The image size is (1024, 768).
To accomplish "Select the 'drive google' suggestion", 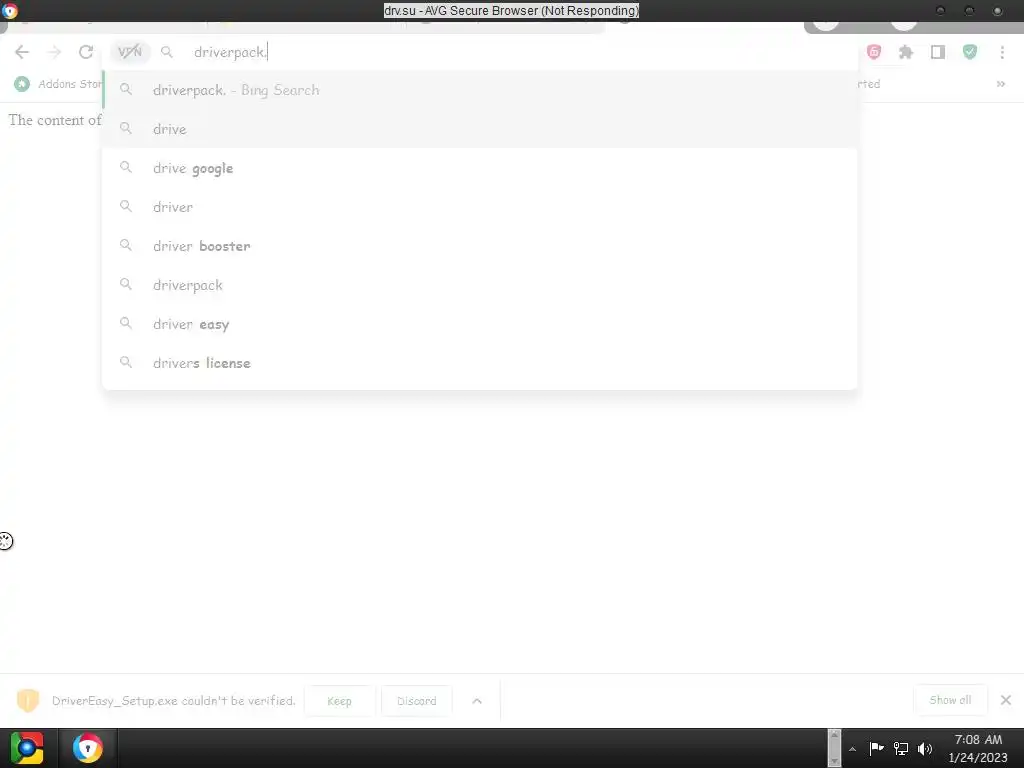I will pyautogui.click(x=479, y=168).
